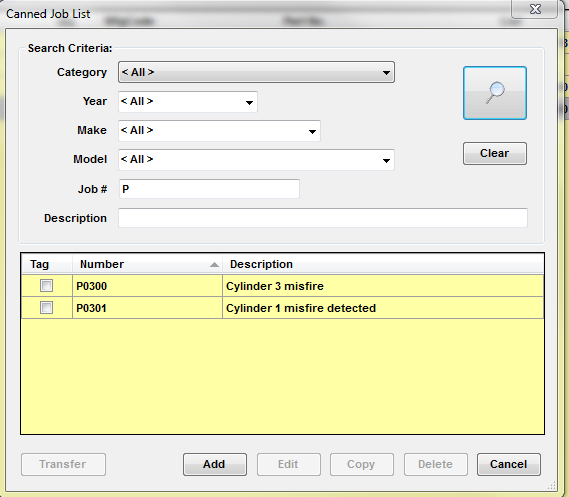
Task: Click the Job # input field
Action: click(x=209, y=189)
